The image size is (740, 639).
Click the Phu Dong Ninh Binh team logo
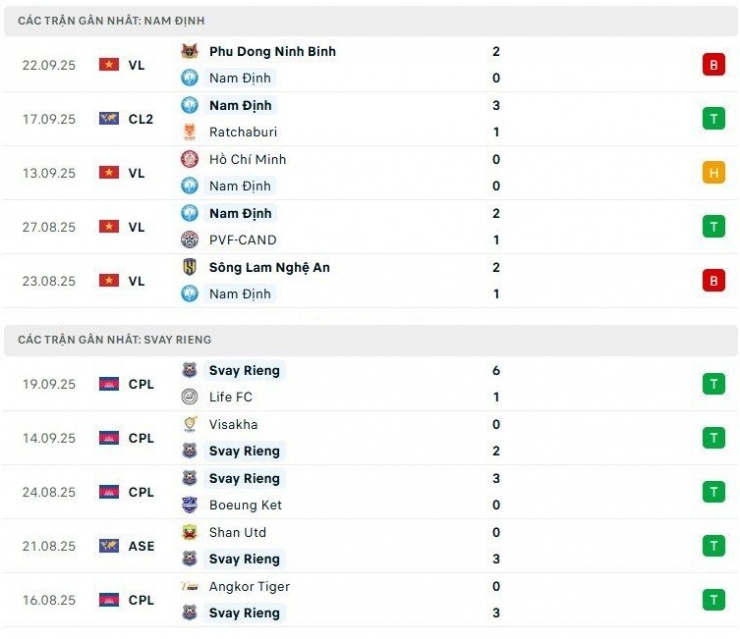coord(189,51)
